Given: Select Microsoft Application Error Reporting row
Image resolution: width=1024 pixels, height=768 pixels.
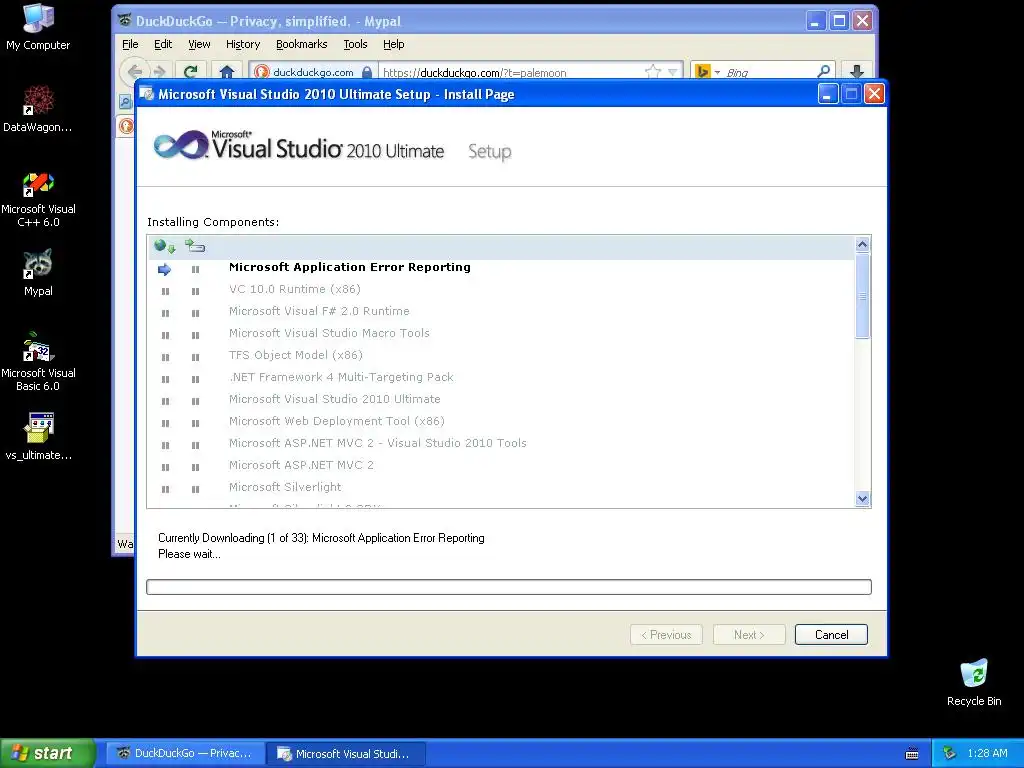Looking at the screenshot, I should point(501,267).
